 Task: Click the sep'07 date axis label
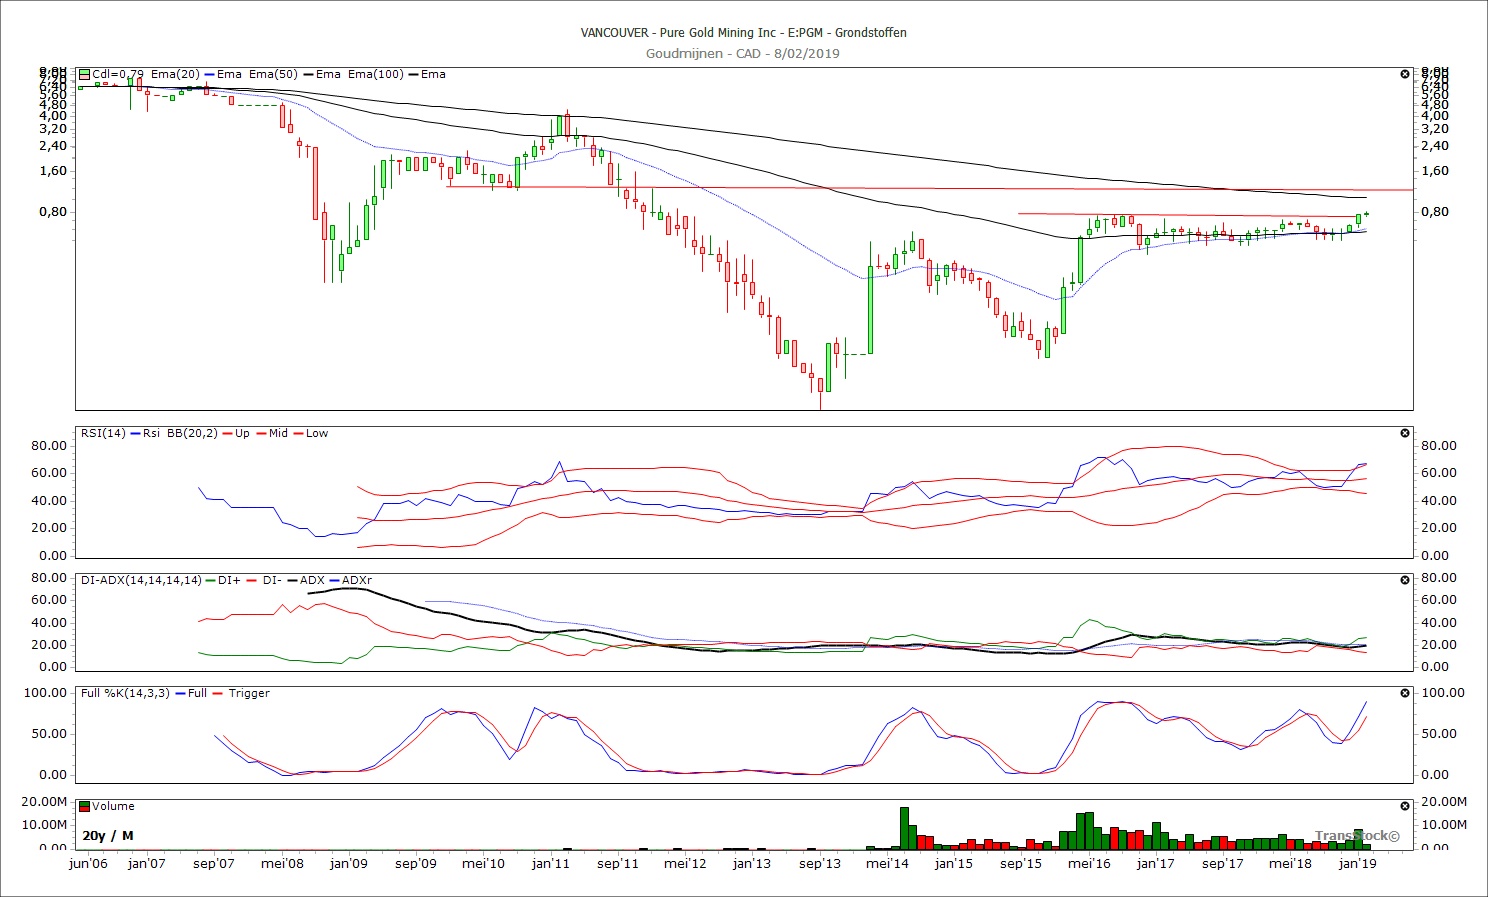click(x=214, y=863)
